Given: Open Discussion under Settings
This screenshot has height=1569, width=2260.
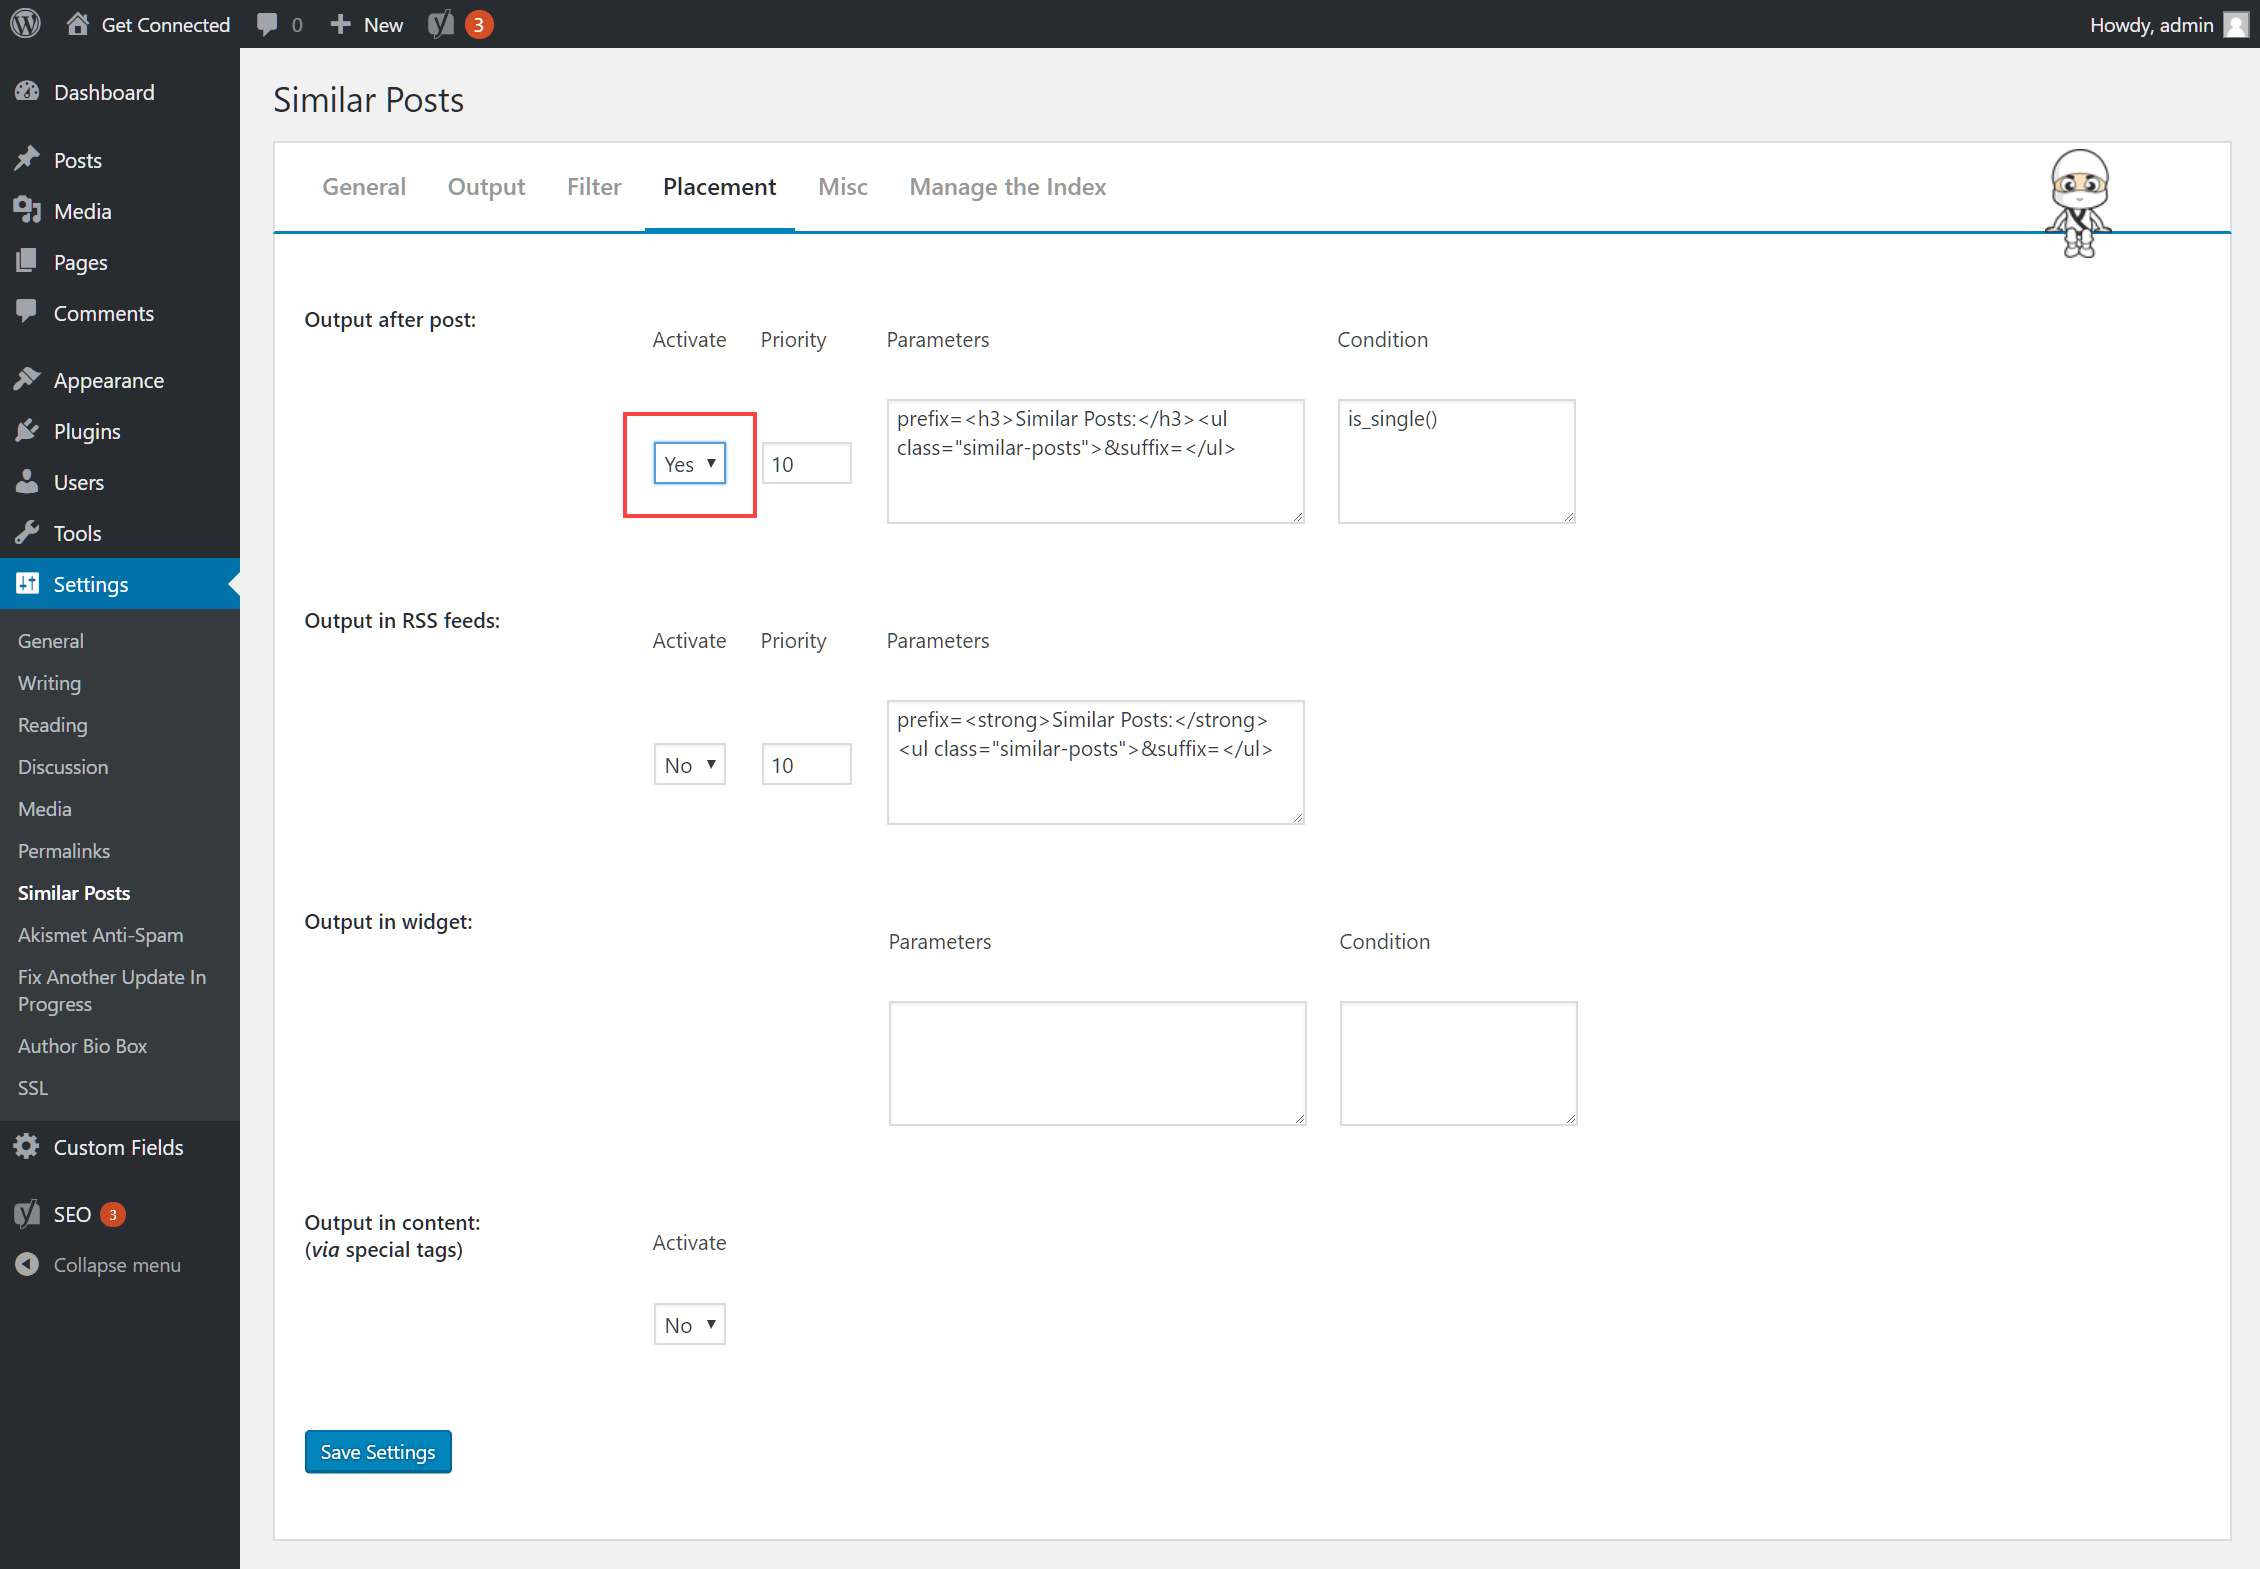Looking at the screenshot, I should (63, 766).
